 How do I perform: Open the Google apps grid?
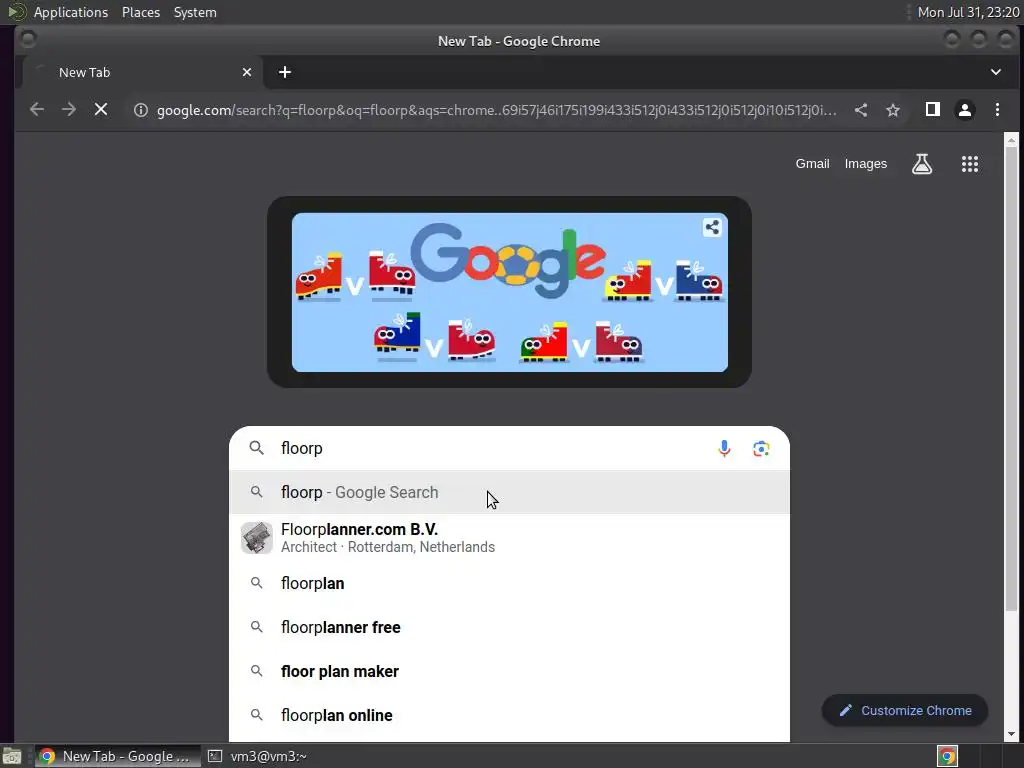point(970,164)
